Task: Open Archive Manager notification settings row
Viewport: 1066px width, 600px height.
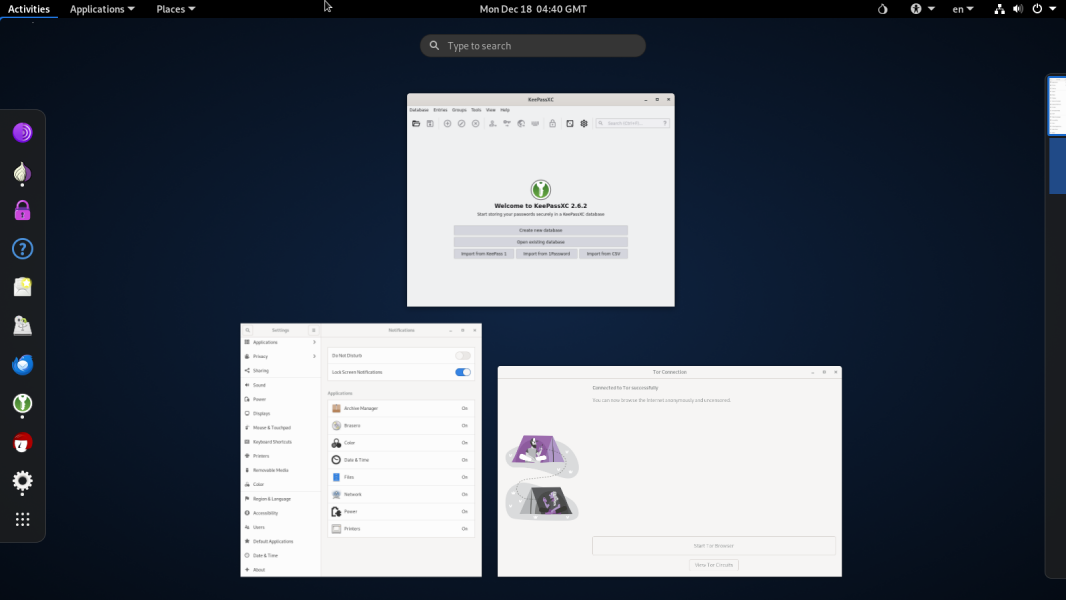Action: (x=400, y=408)
